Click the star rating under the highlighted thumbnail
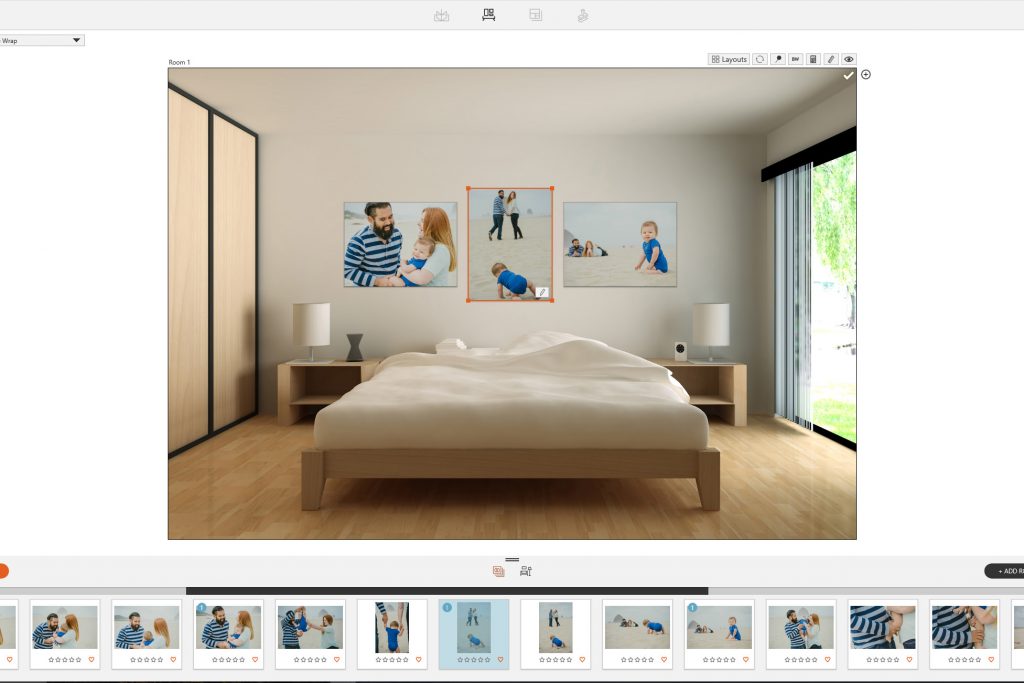The image size is (1024, 683). [473, 659]
